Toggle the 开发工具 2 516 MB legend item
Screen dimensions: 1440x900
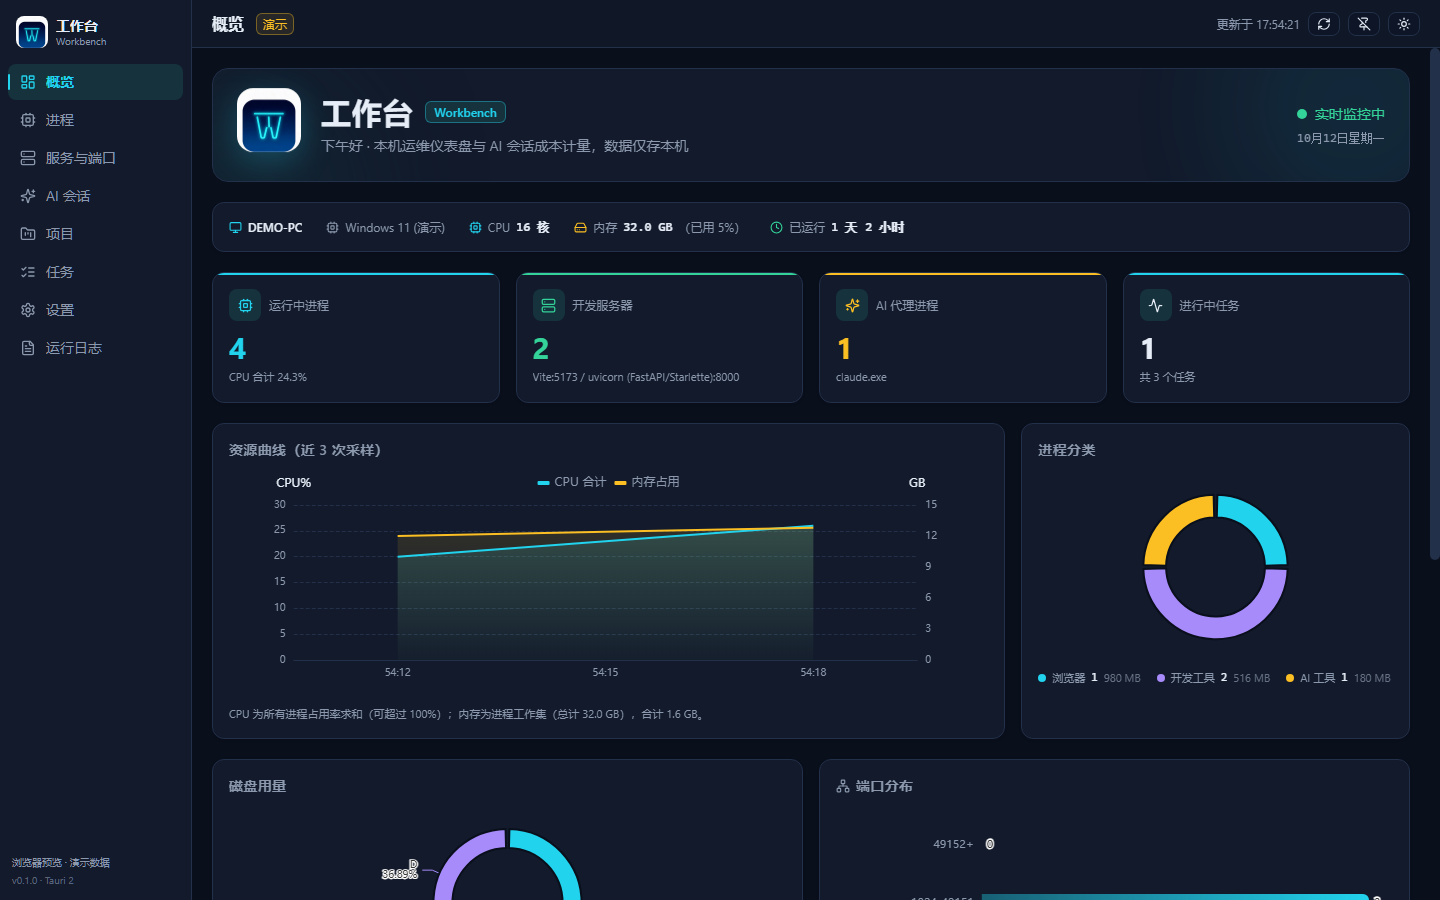(x=1213, y=678)
